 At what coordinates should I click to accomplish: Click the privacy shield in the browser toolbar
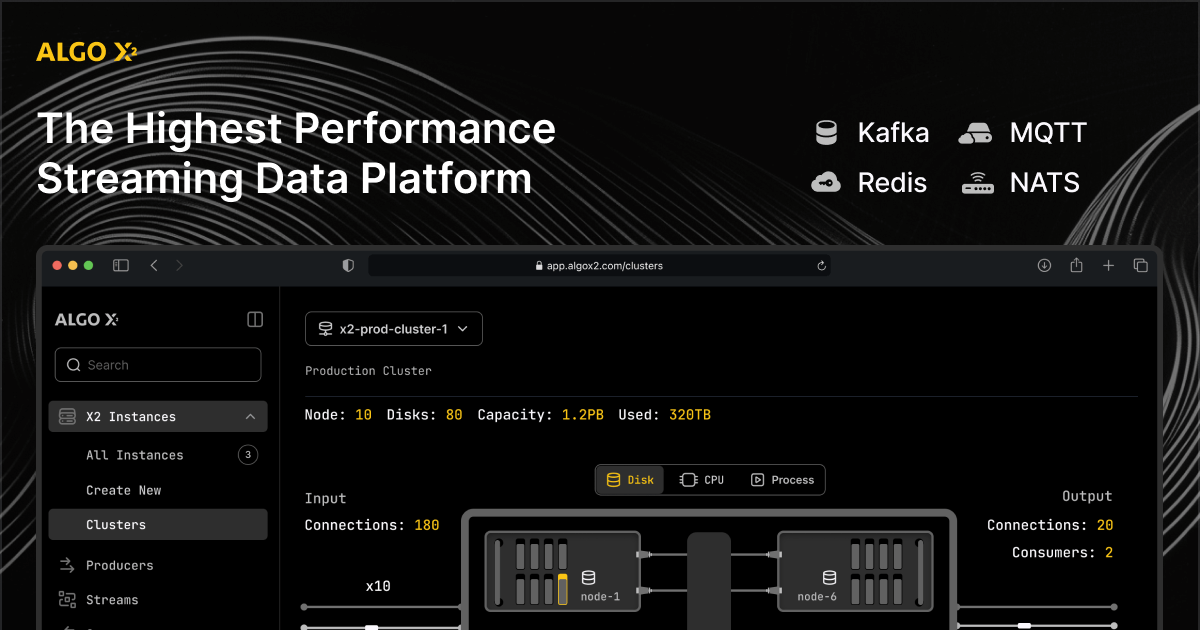tap(347, 265)
